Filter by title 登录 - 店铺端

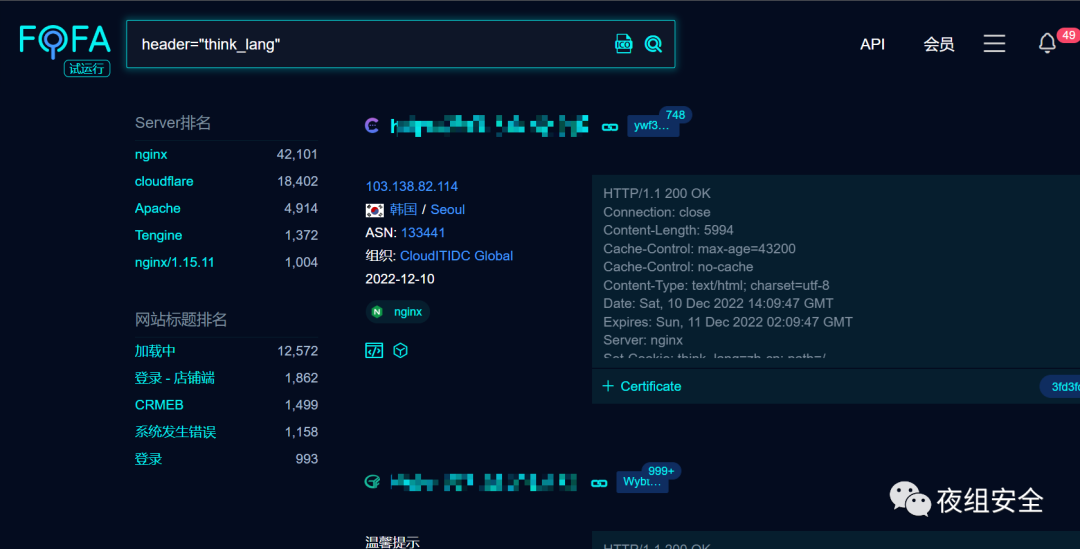tap(174, 377)
